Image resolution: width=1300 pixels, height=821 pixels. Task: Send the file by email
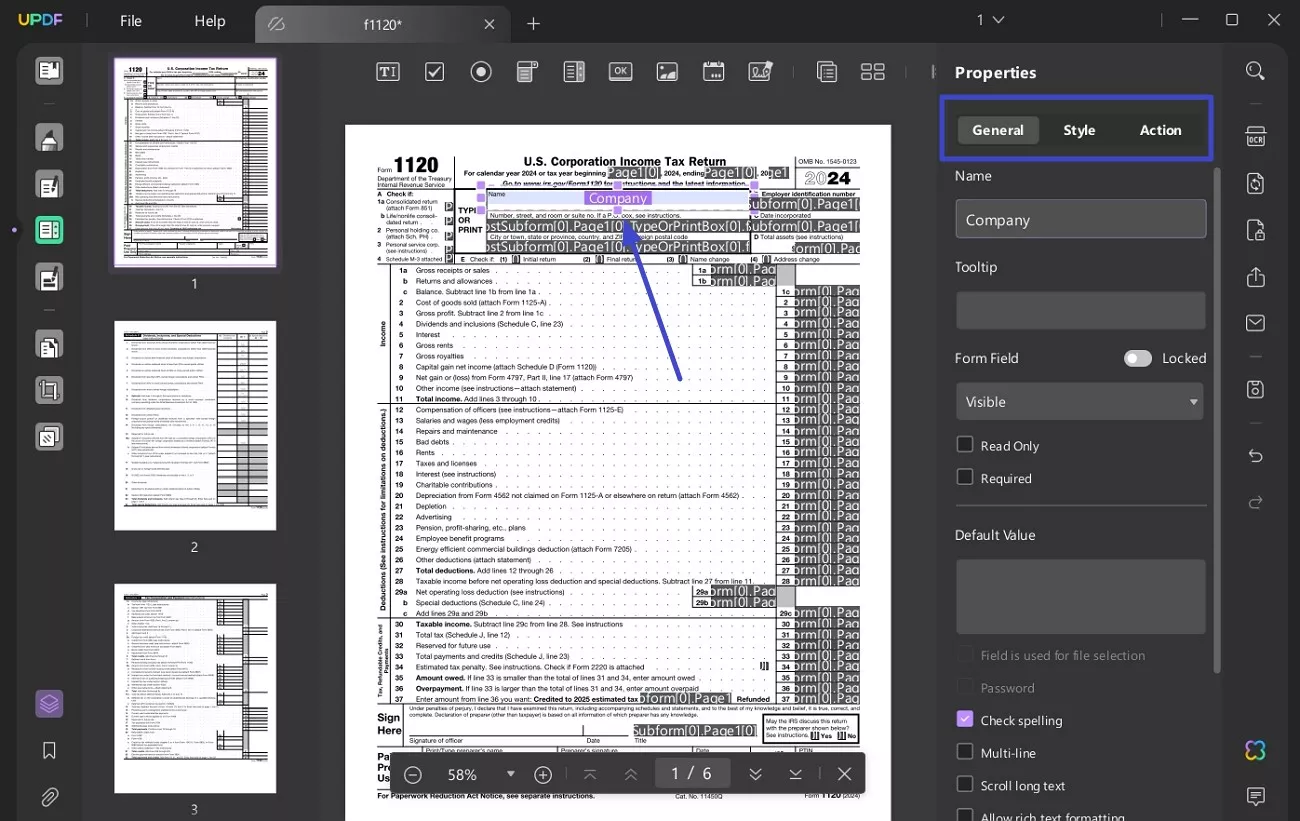pyautogui.click(x=1256, y=323)
